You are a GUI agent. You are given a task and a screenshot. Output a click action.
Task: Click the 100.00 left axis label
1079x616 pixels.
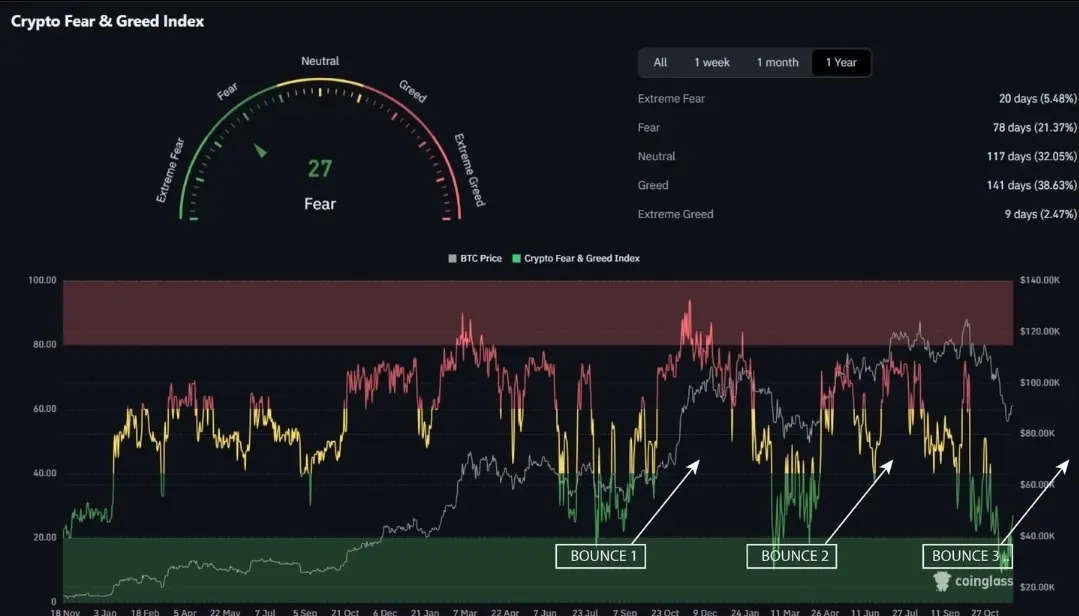(42, 280)
